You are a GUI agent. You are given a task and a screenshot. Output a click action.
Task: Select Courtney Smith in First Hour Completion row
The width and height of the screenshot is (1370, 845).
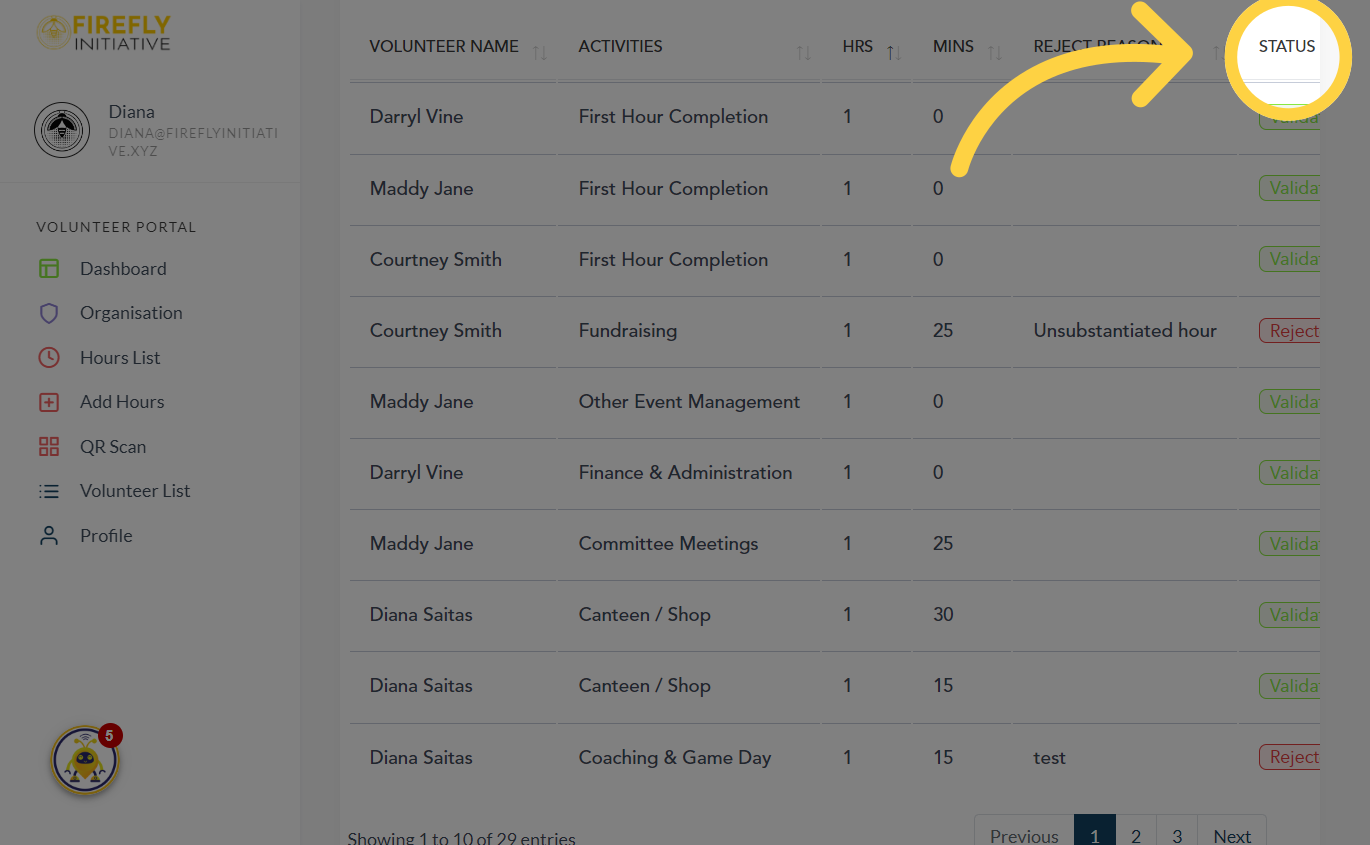(436, 260)
